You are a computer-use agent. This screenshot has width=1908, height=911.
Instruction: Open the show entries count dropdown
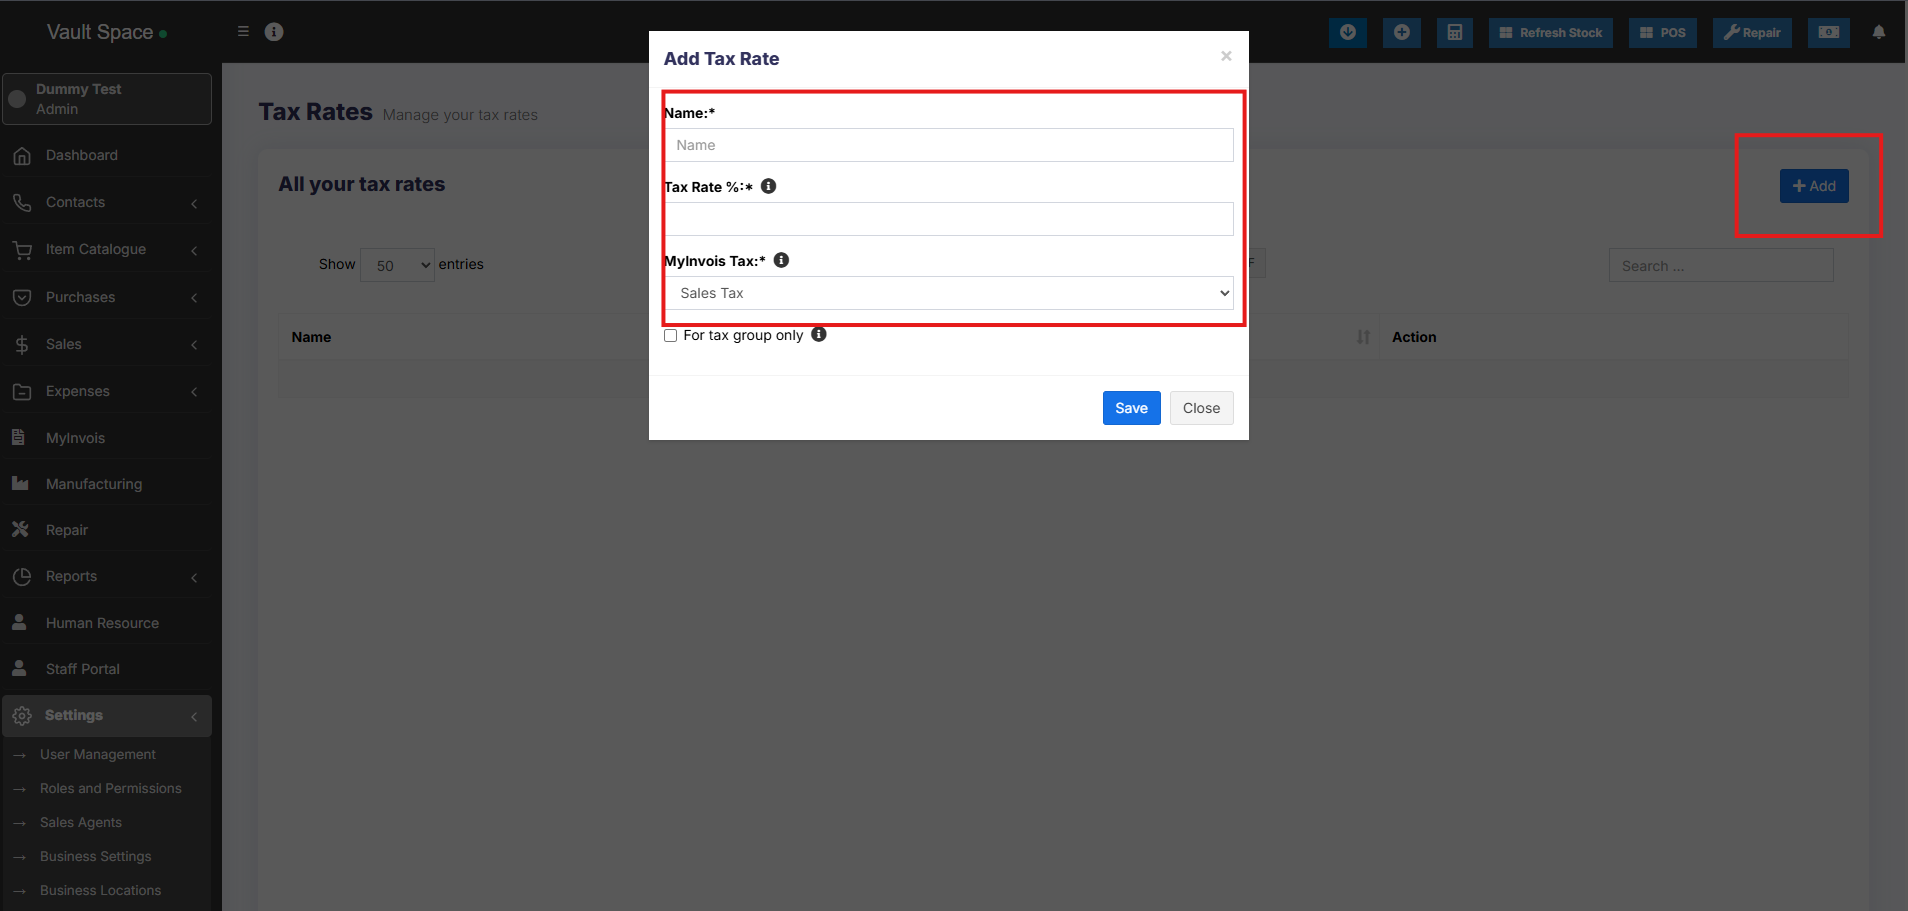tap(397, 265)
